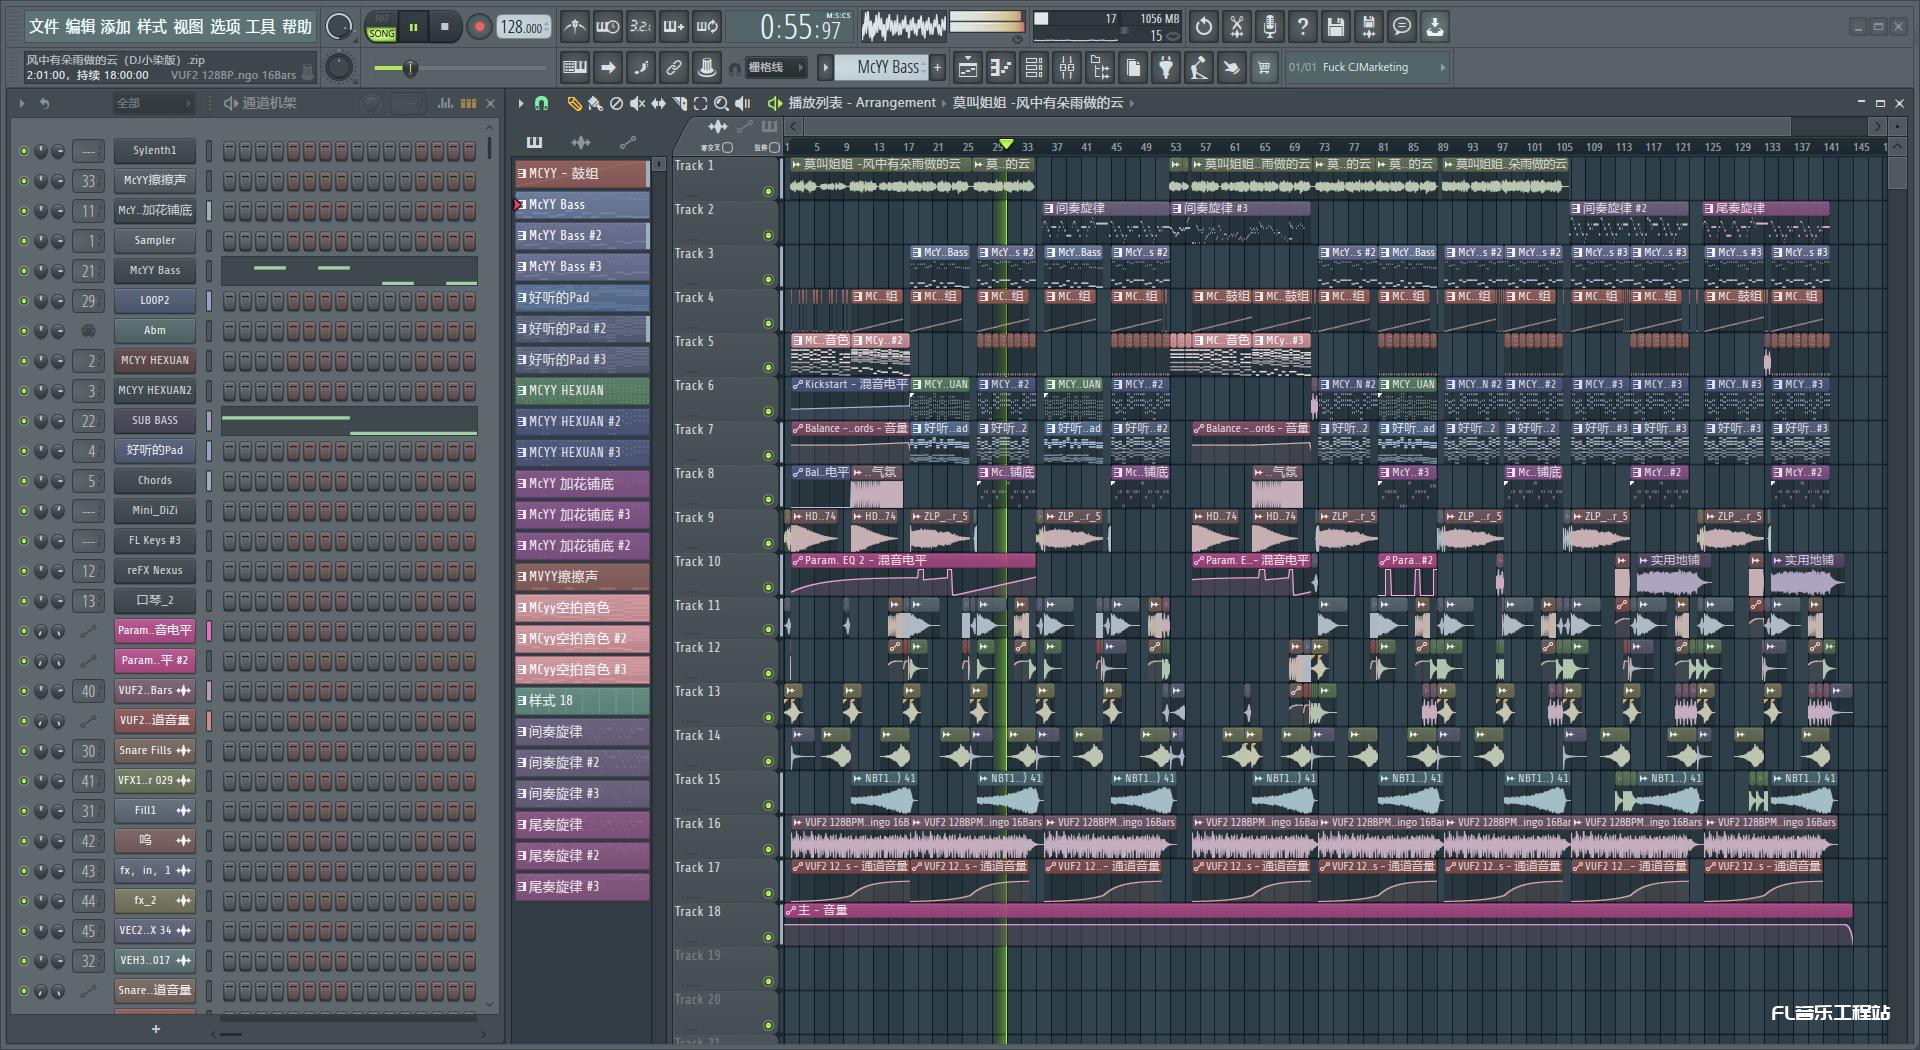
Task: Open the piano roll view icon
Action: [1001, 68]
